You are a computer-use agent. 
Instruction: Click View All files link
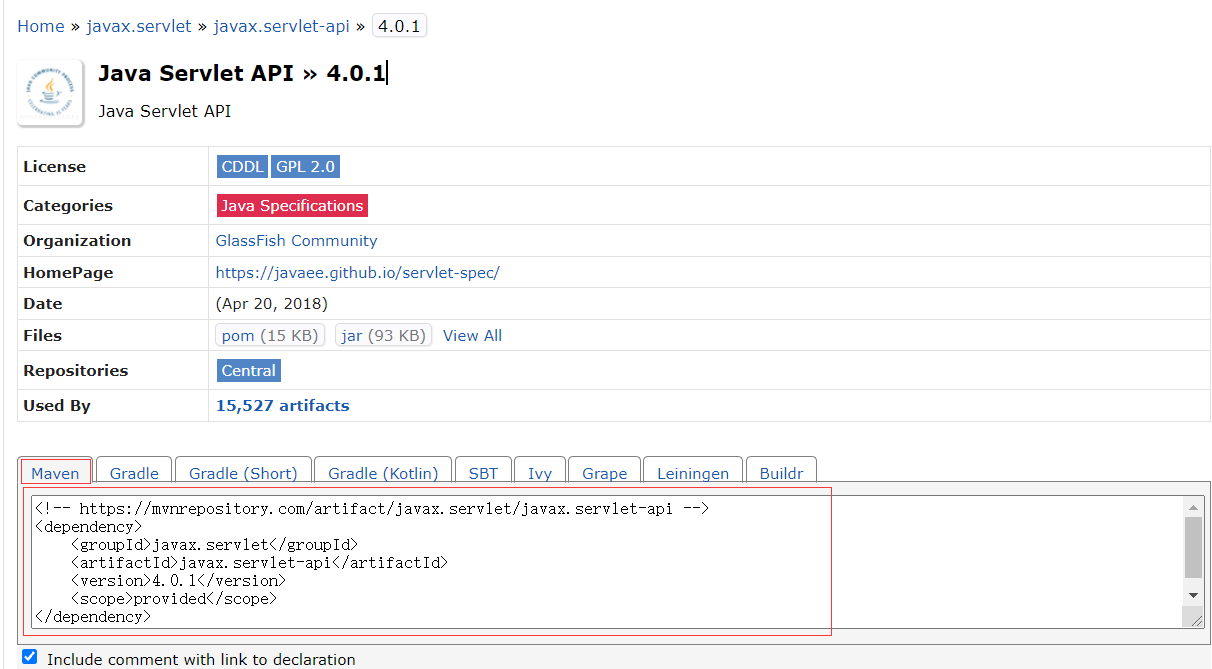tap(472, 336)
